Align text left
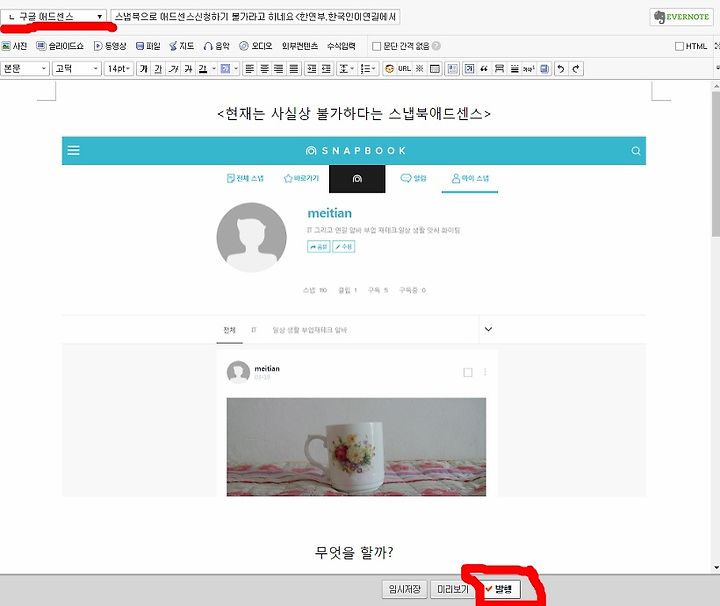The image size is (720, 606). click(249, 69)
